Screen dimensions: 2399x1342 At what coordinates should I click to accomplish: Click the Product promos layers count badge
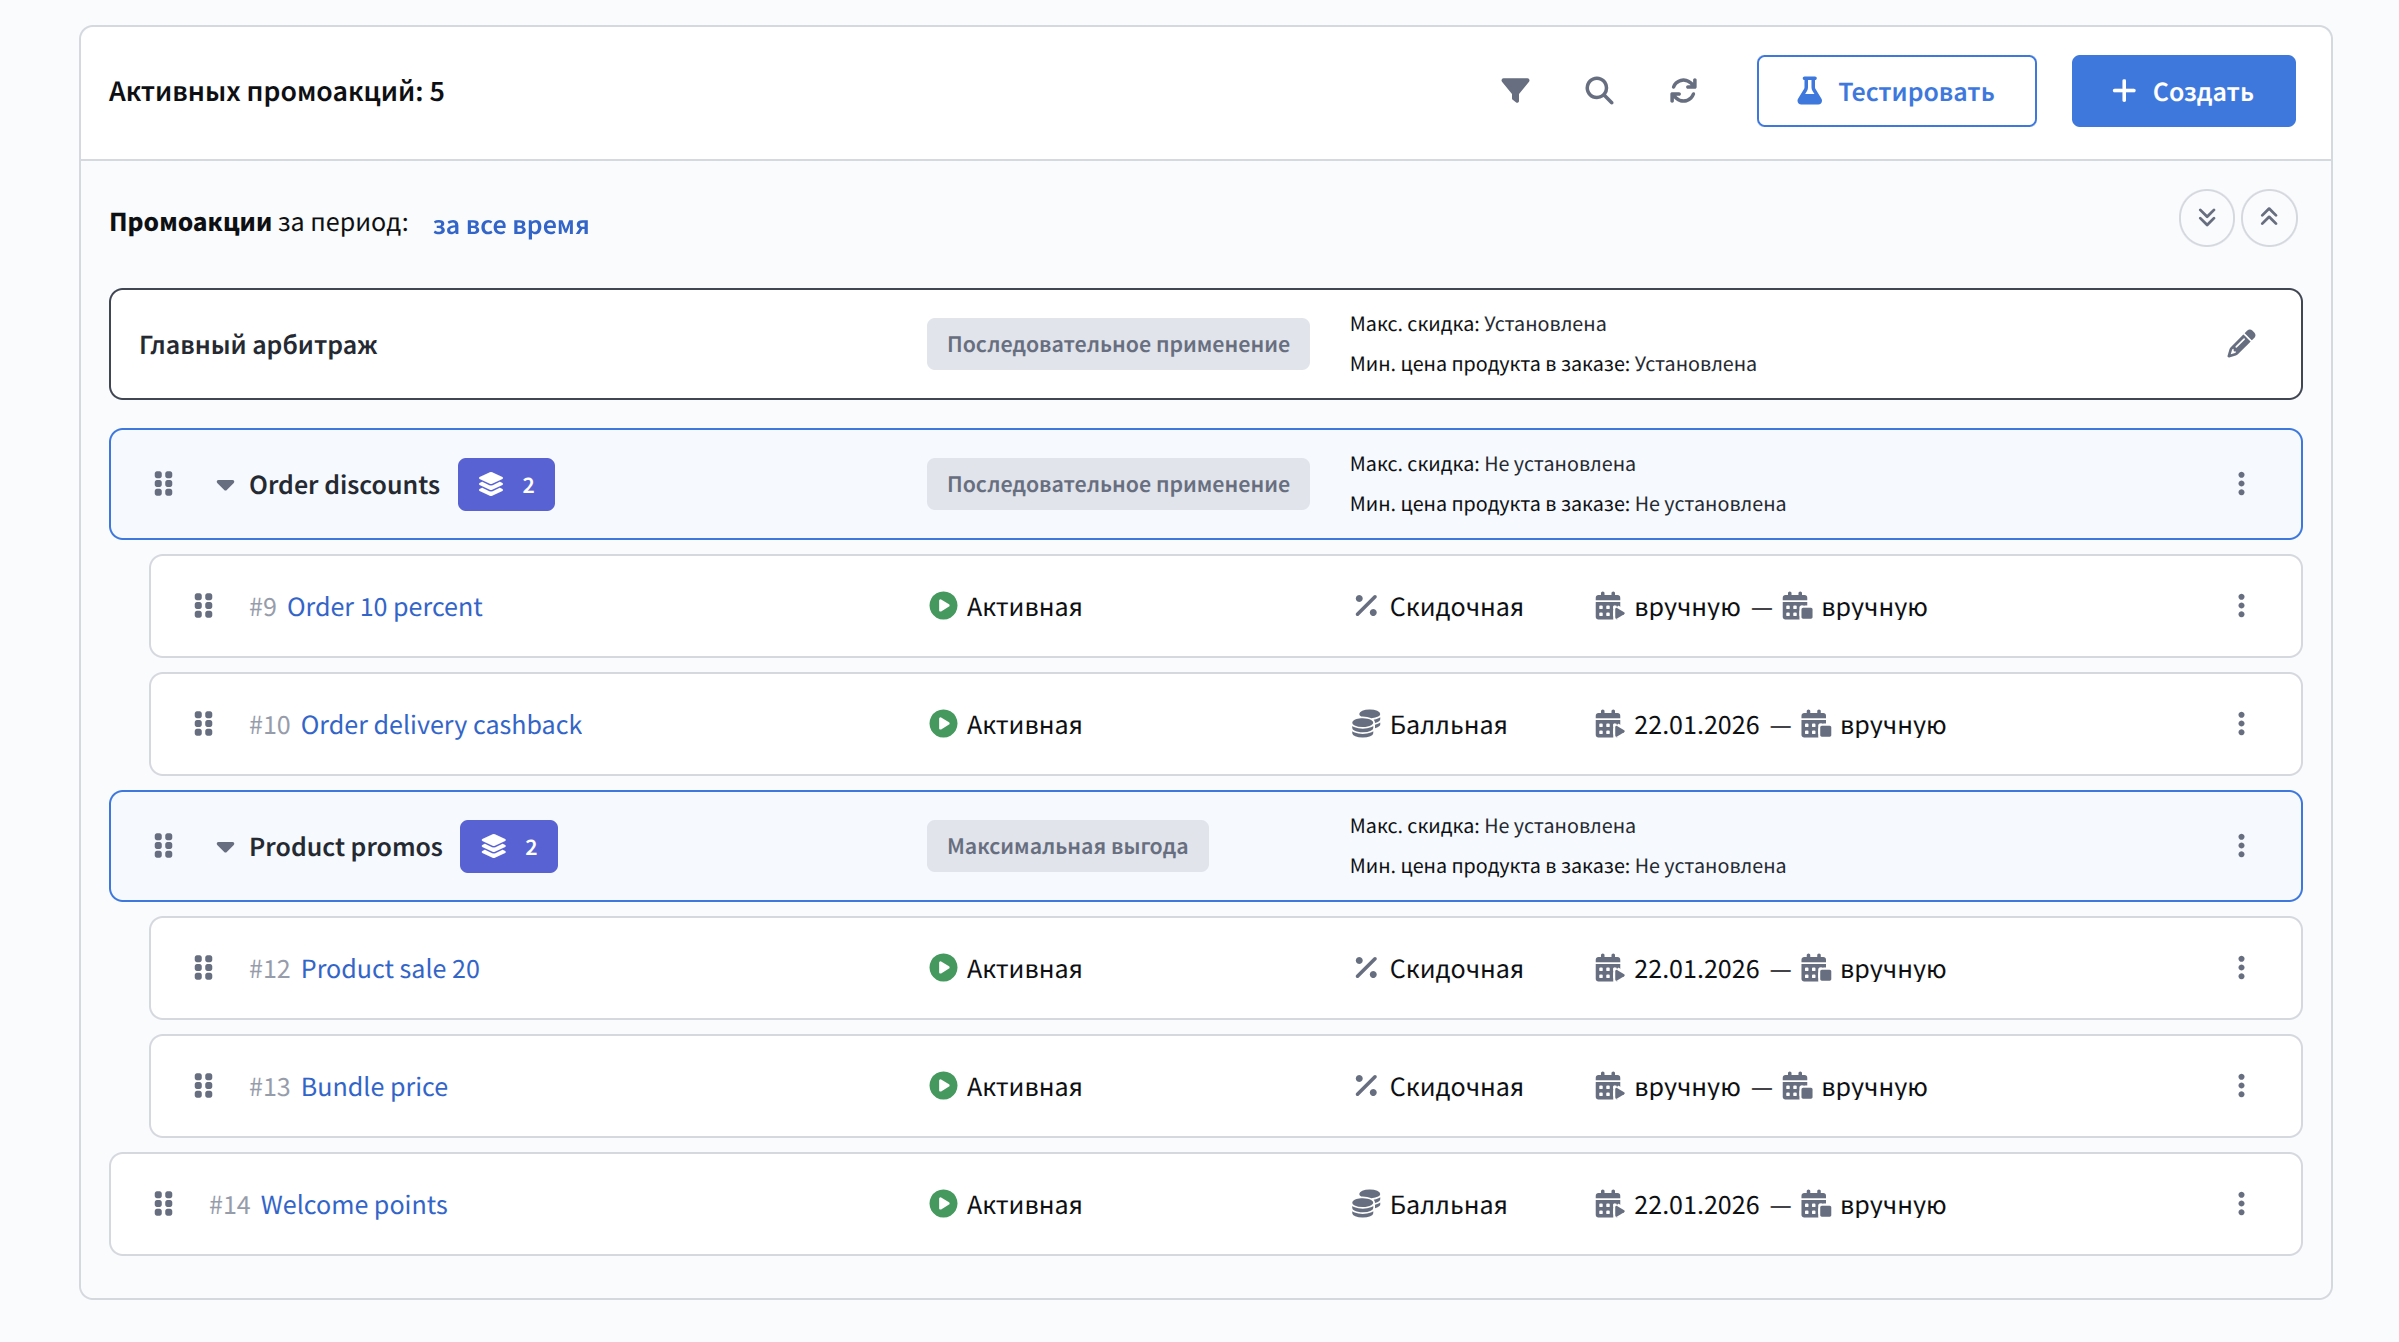[508, 847]
